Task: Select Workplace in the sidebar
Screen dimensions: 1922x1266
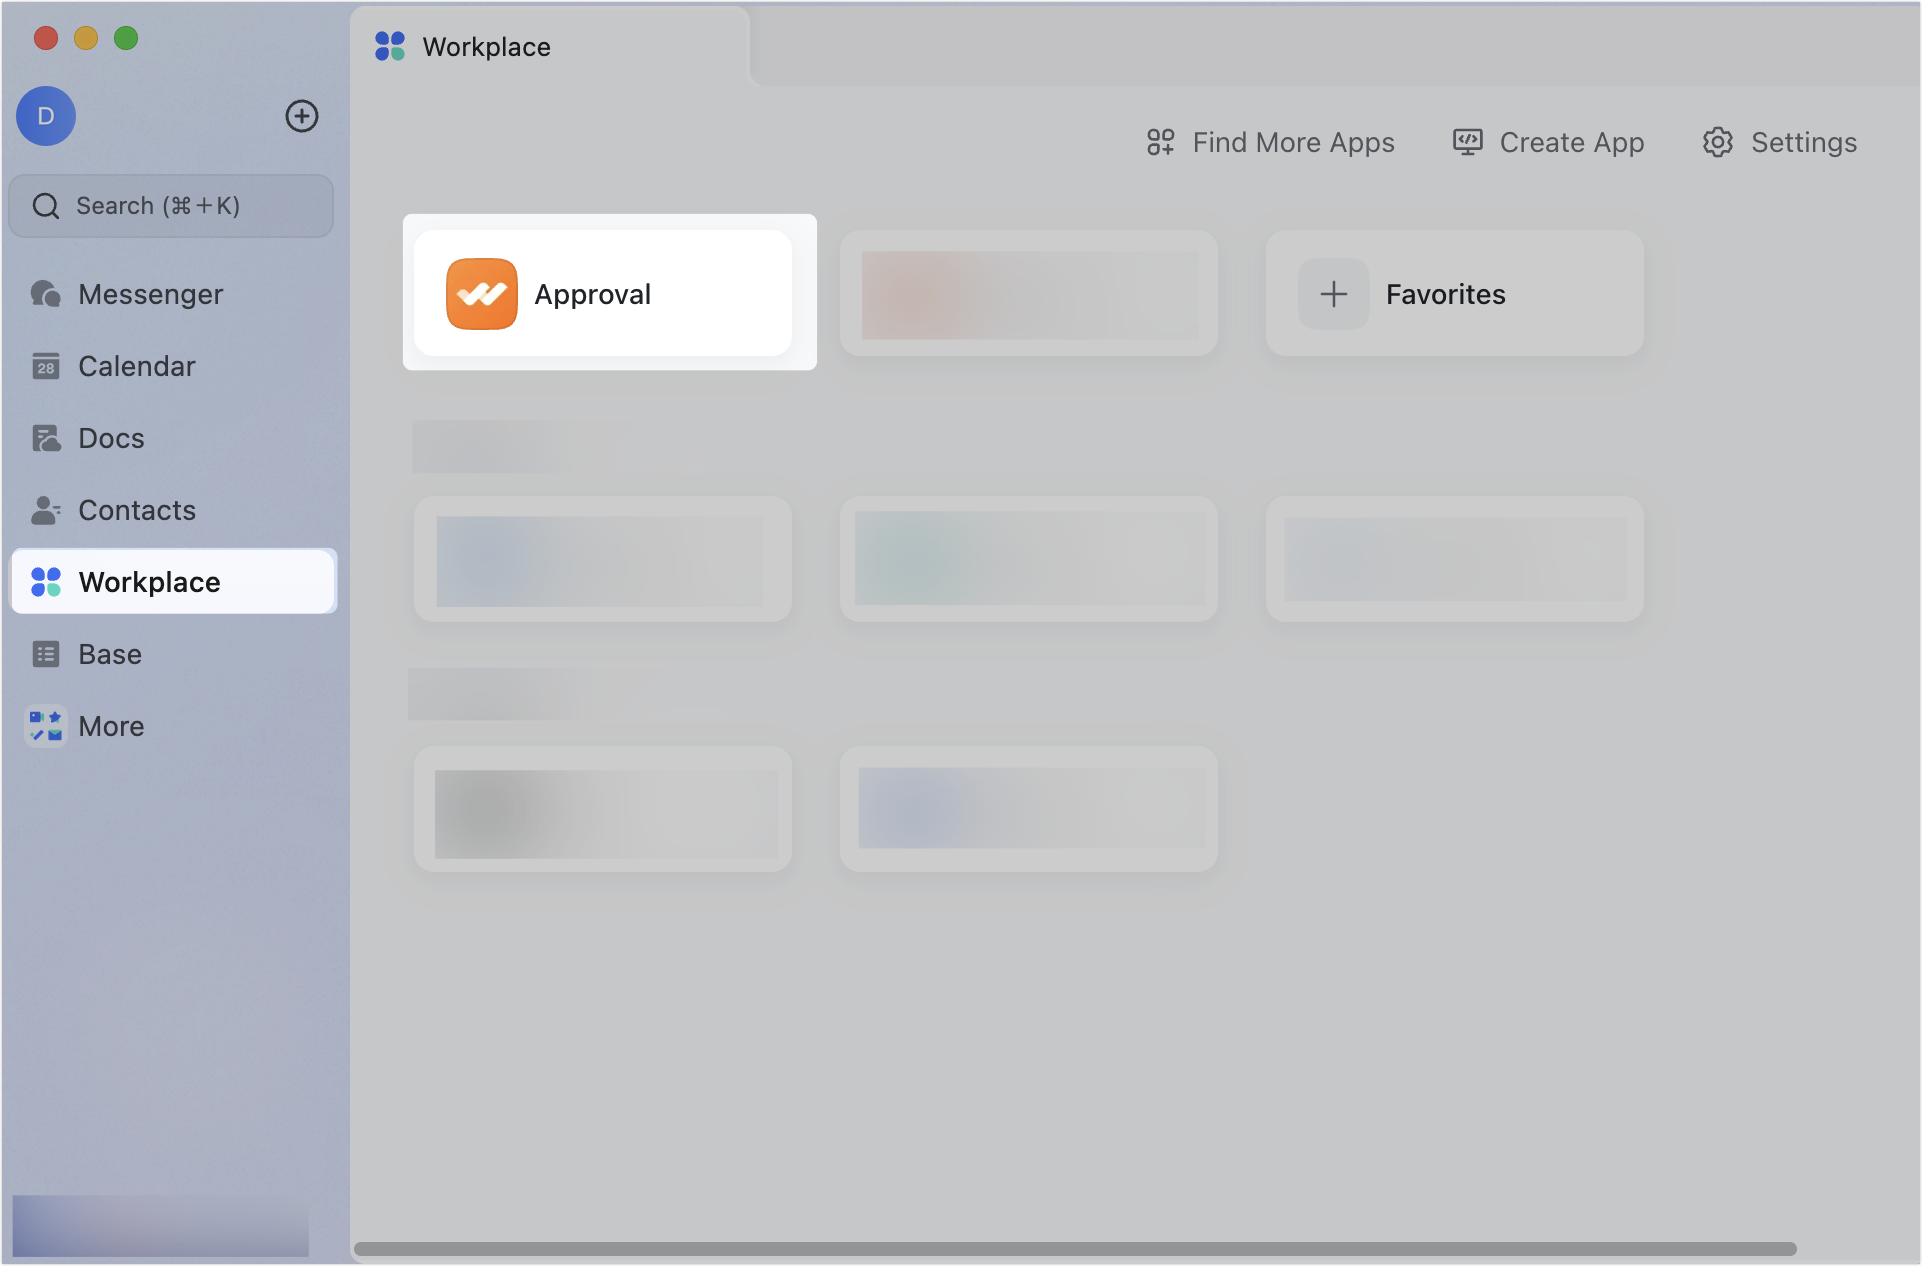Action: (x=150, y=581)
